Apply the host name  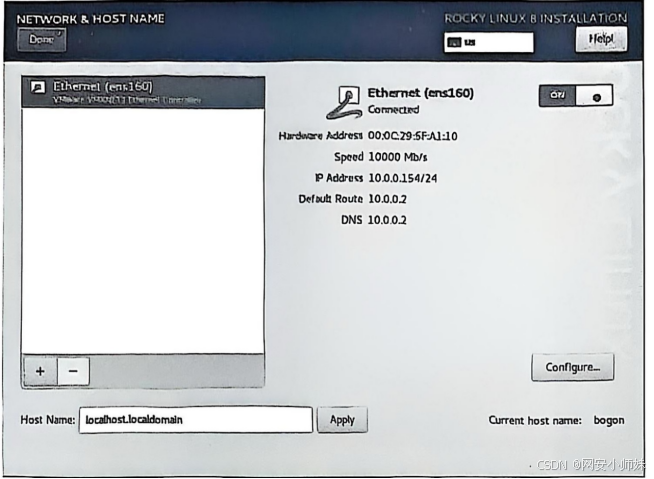click(x=342, y=420)
